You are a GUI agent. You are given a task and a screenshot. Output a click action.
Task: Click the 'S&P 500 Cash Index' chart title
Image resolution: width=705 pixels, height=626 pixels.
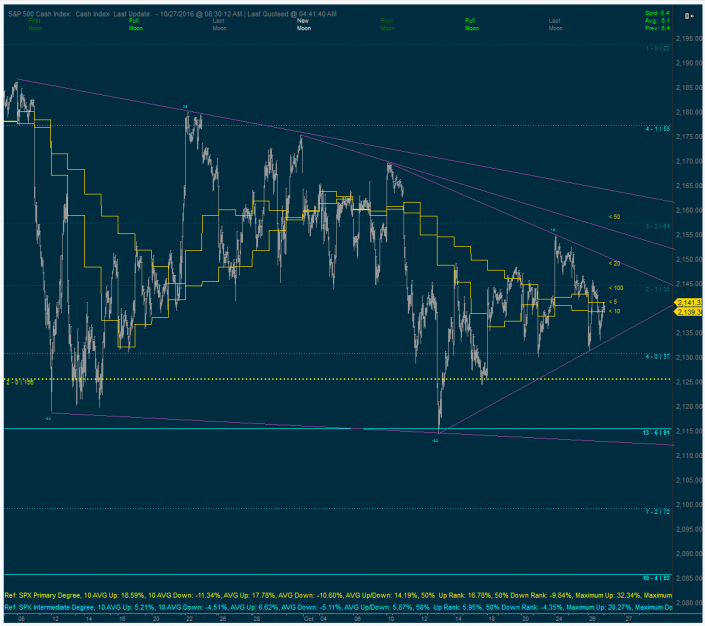click(39, 14)
